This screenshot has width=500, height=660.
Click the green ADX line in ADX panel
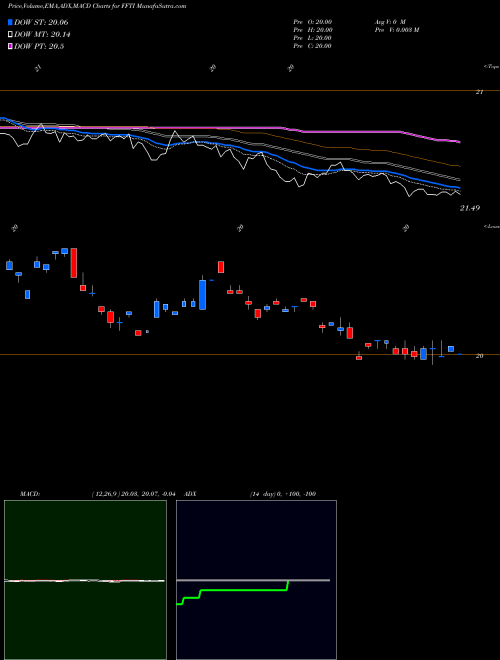pos(244,590)
